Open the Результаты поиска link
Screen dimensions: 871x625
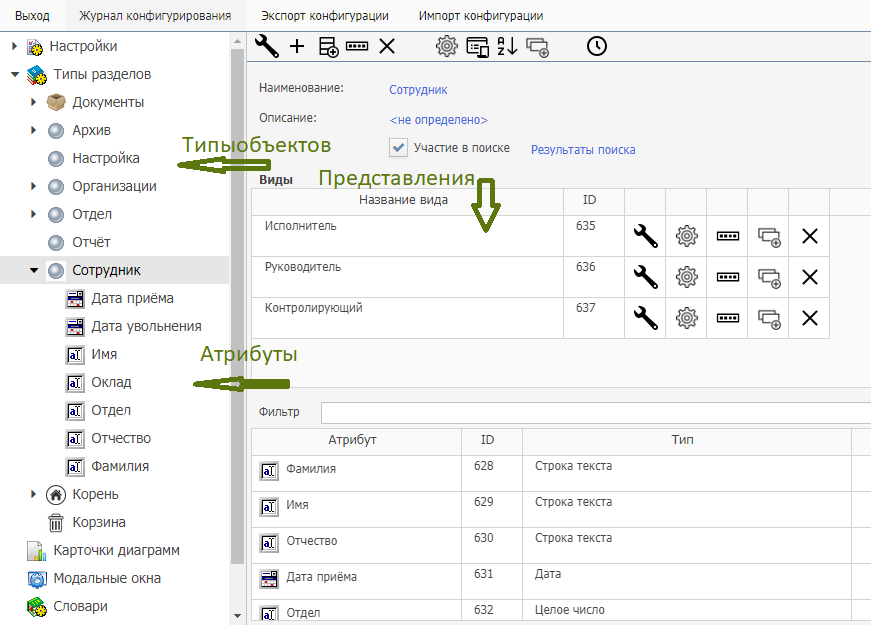pyautogui.click(x=583, y=149)
